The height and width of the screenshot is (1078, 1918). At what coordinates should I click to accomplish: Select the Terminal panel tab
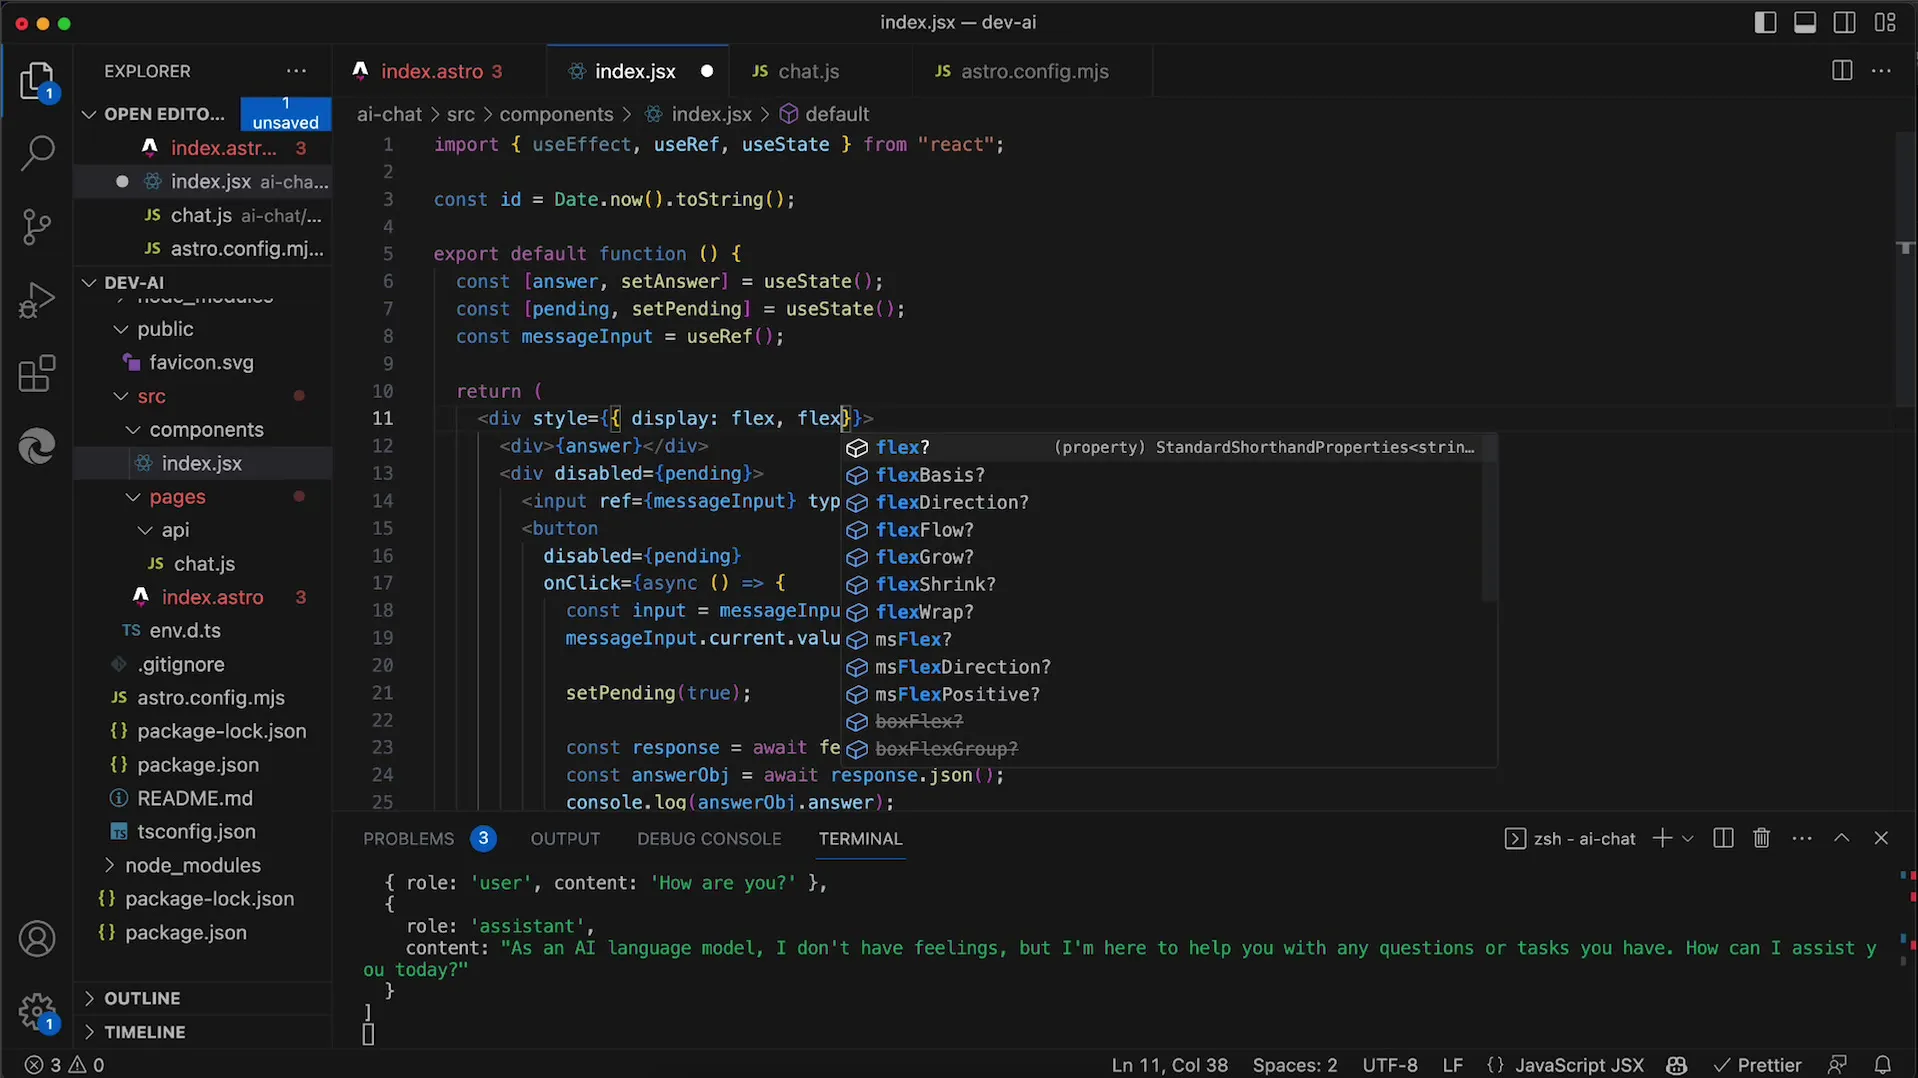coord(860,838)
